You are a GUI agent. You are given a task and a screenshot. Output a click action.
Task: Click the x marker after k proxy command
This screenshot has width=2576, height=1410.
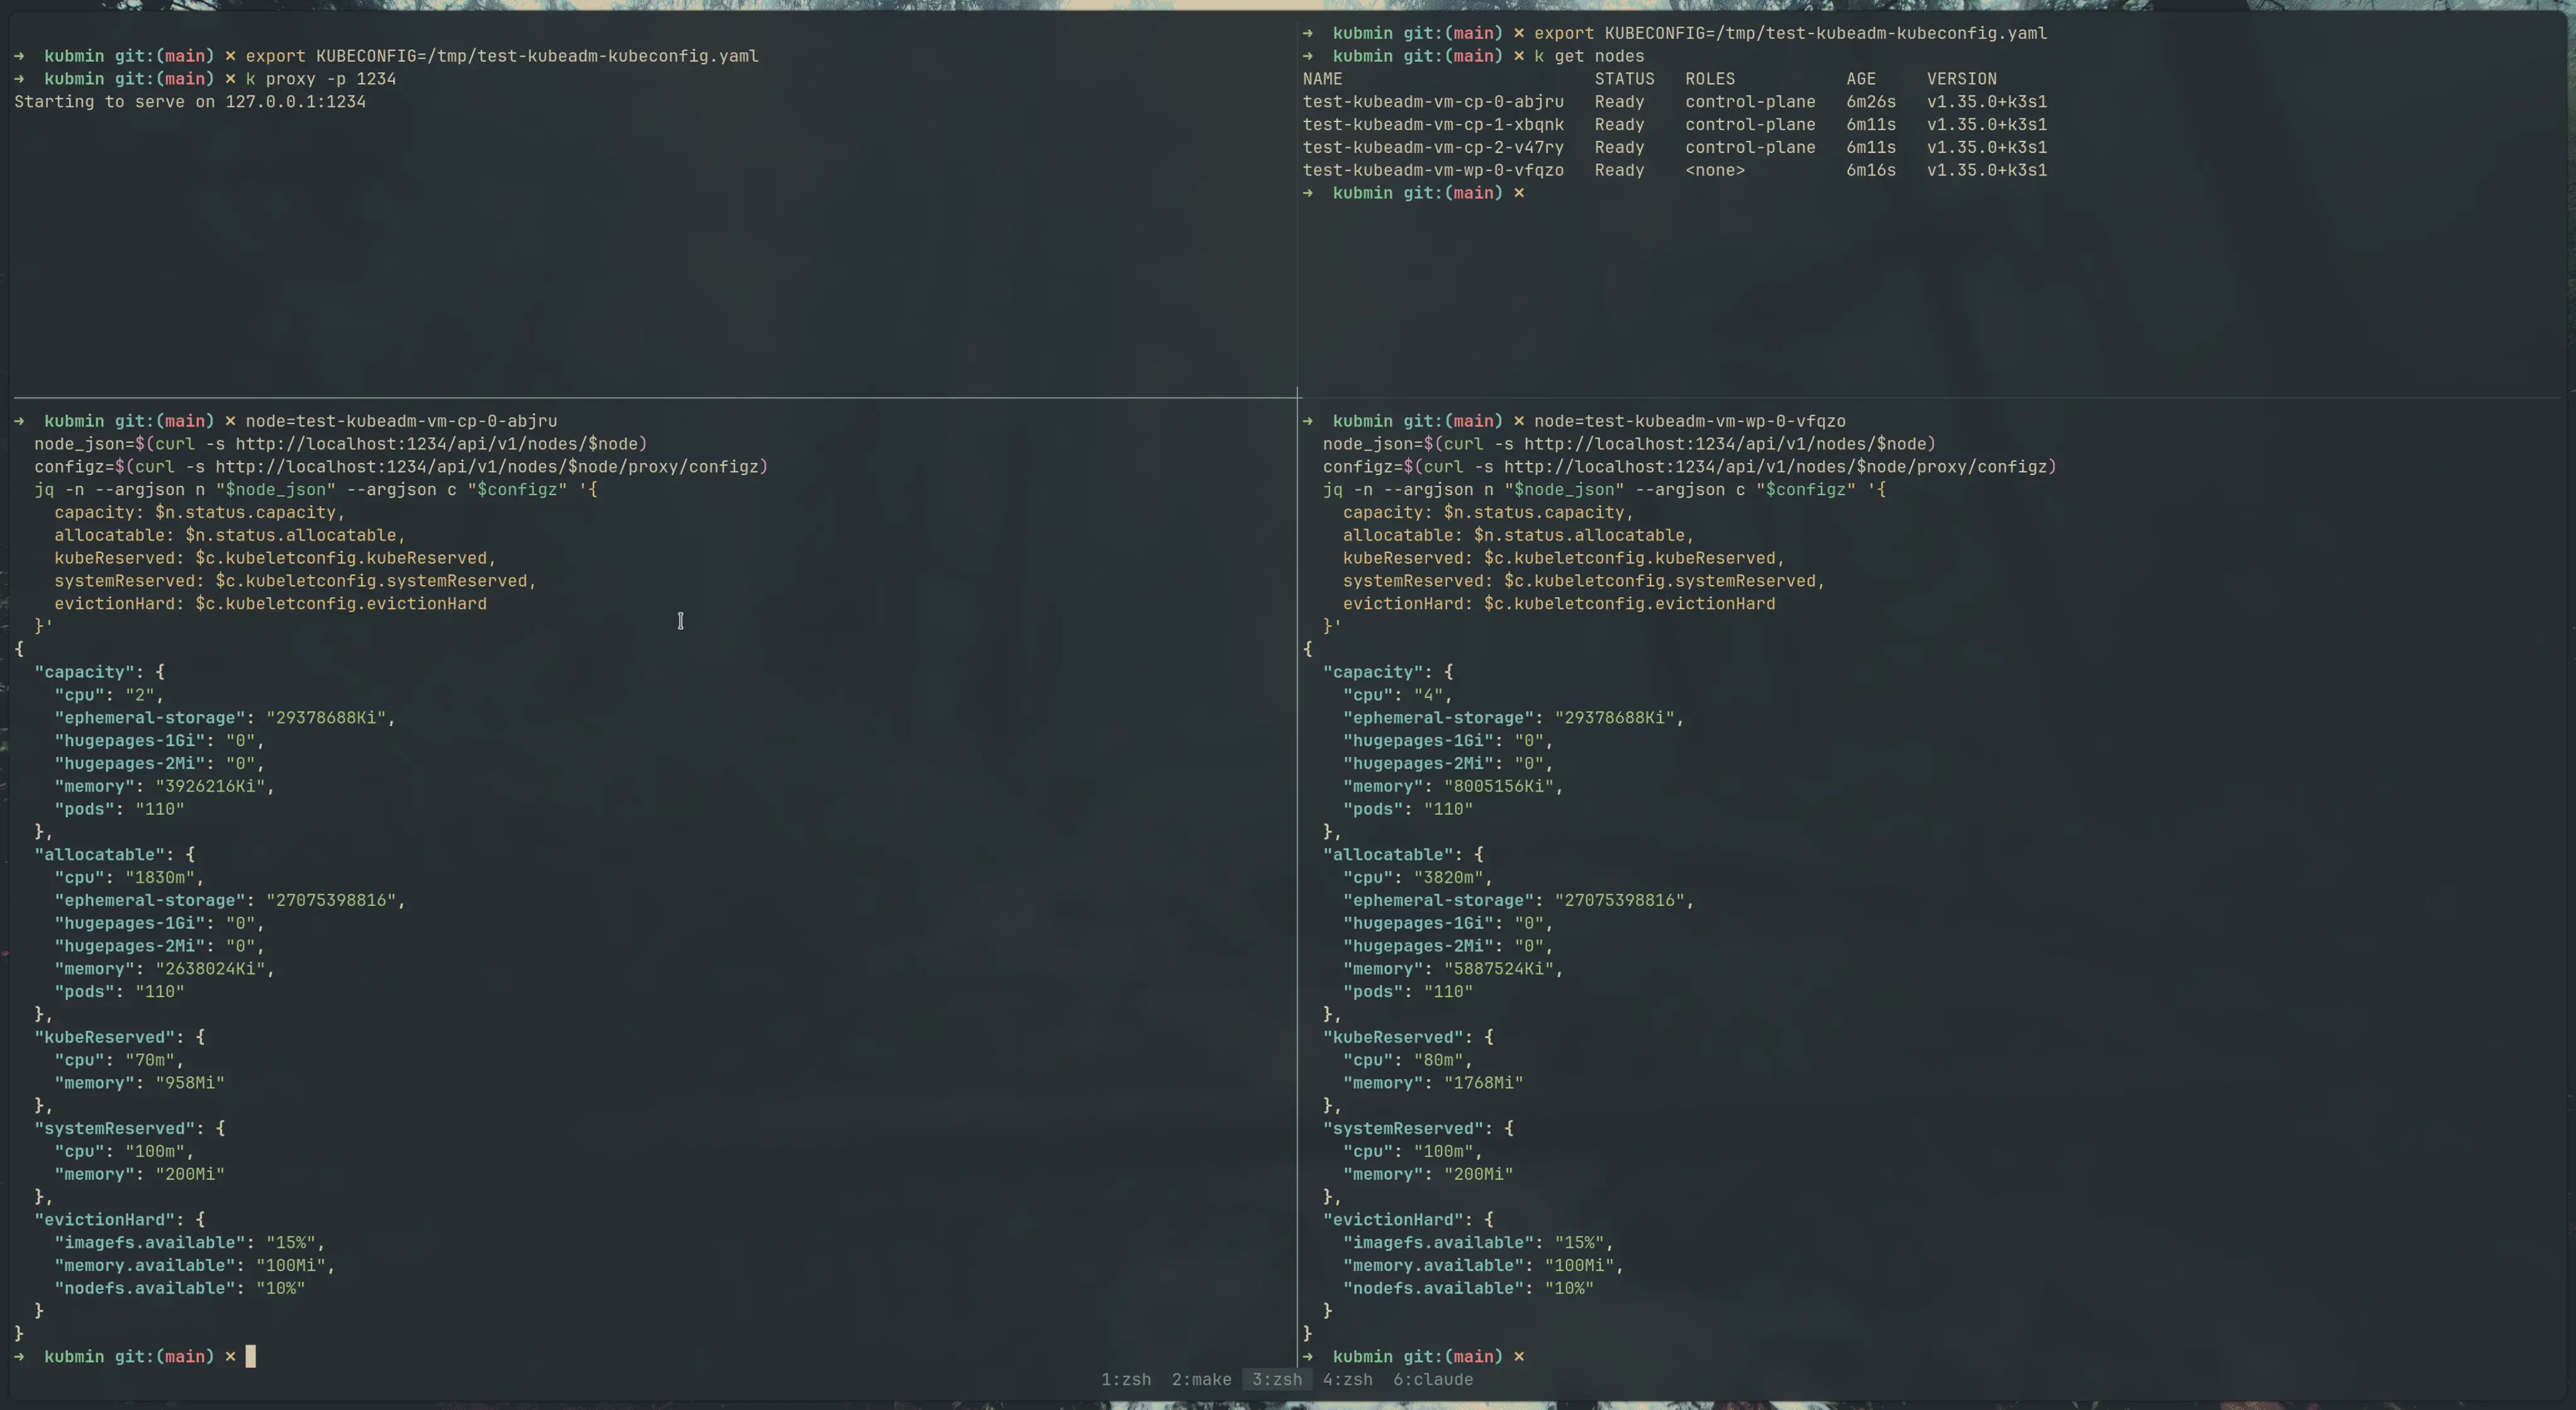coord(230,79)
